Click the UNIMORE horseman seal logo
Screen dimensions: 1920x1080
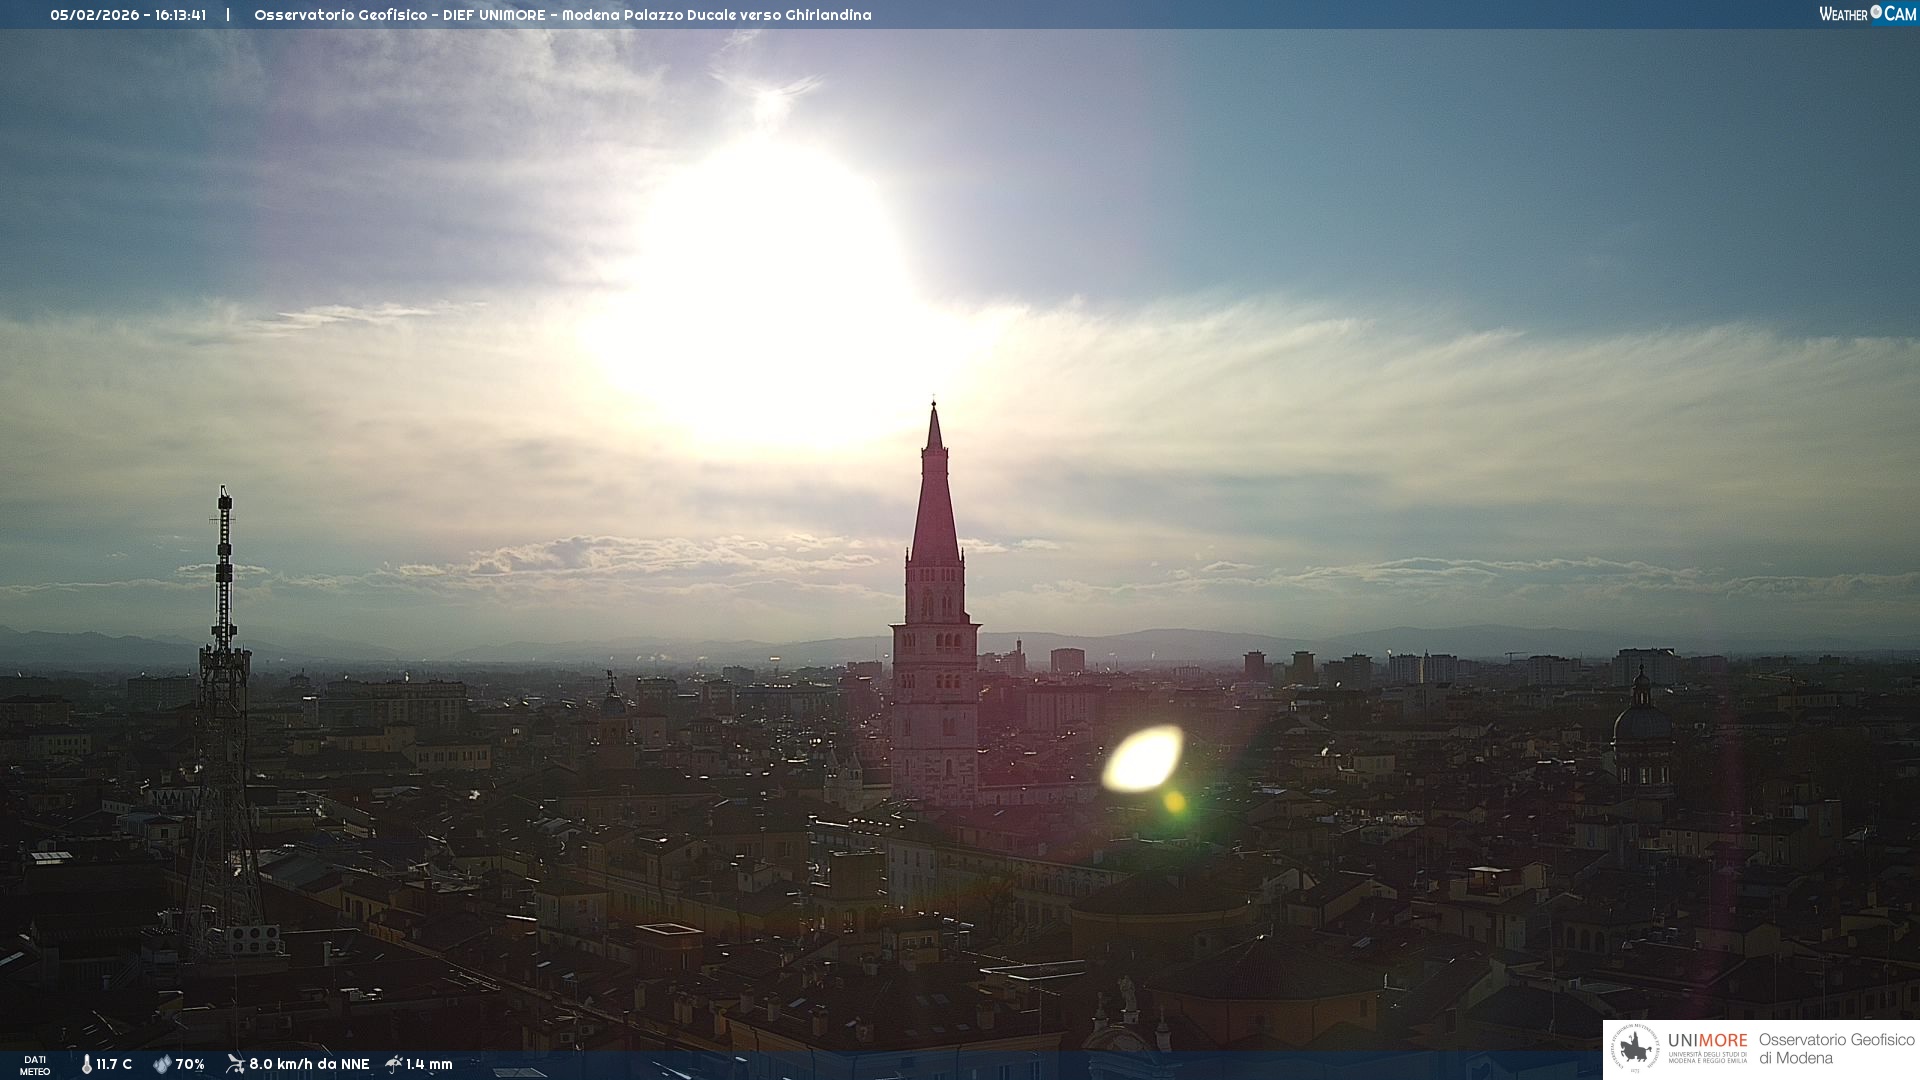click(x=1635, y=1049)
